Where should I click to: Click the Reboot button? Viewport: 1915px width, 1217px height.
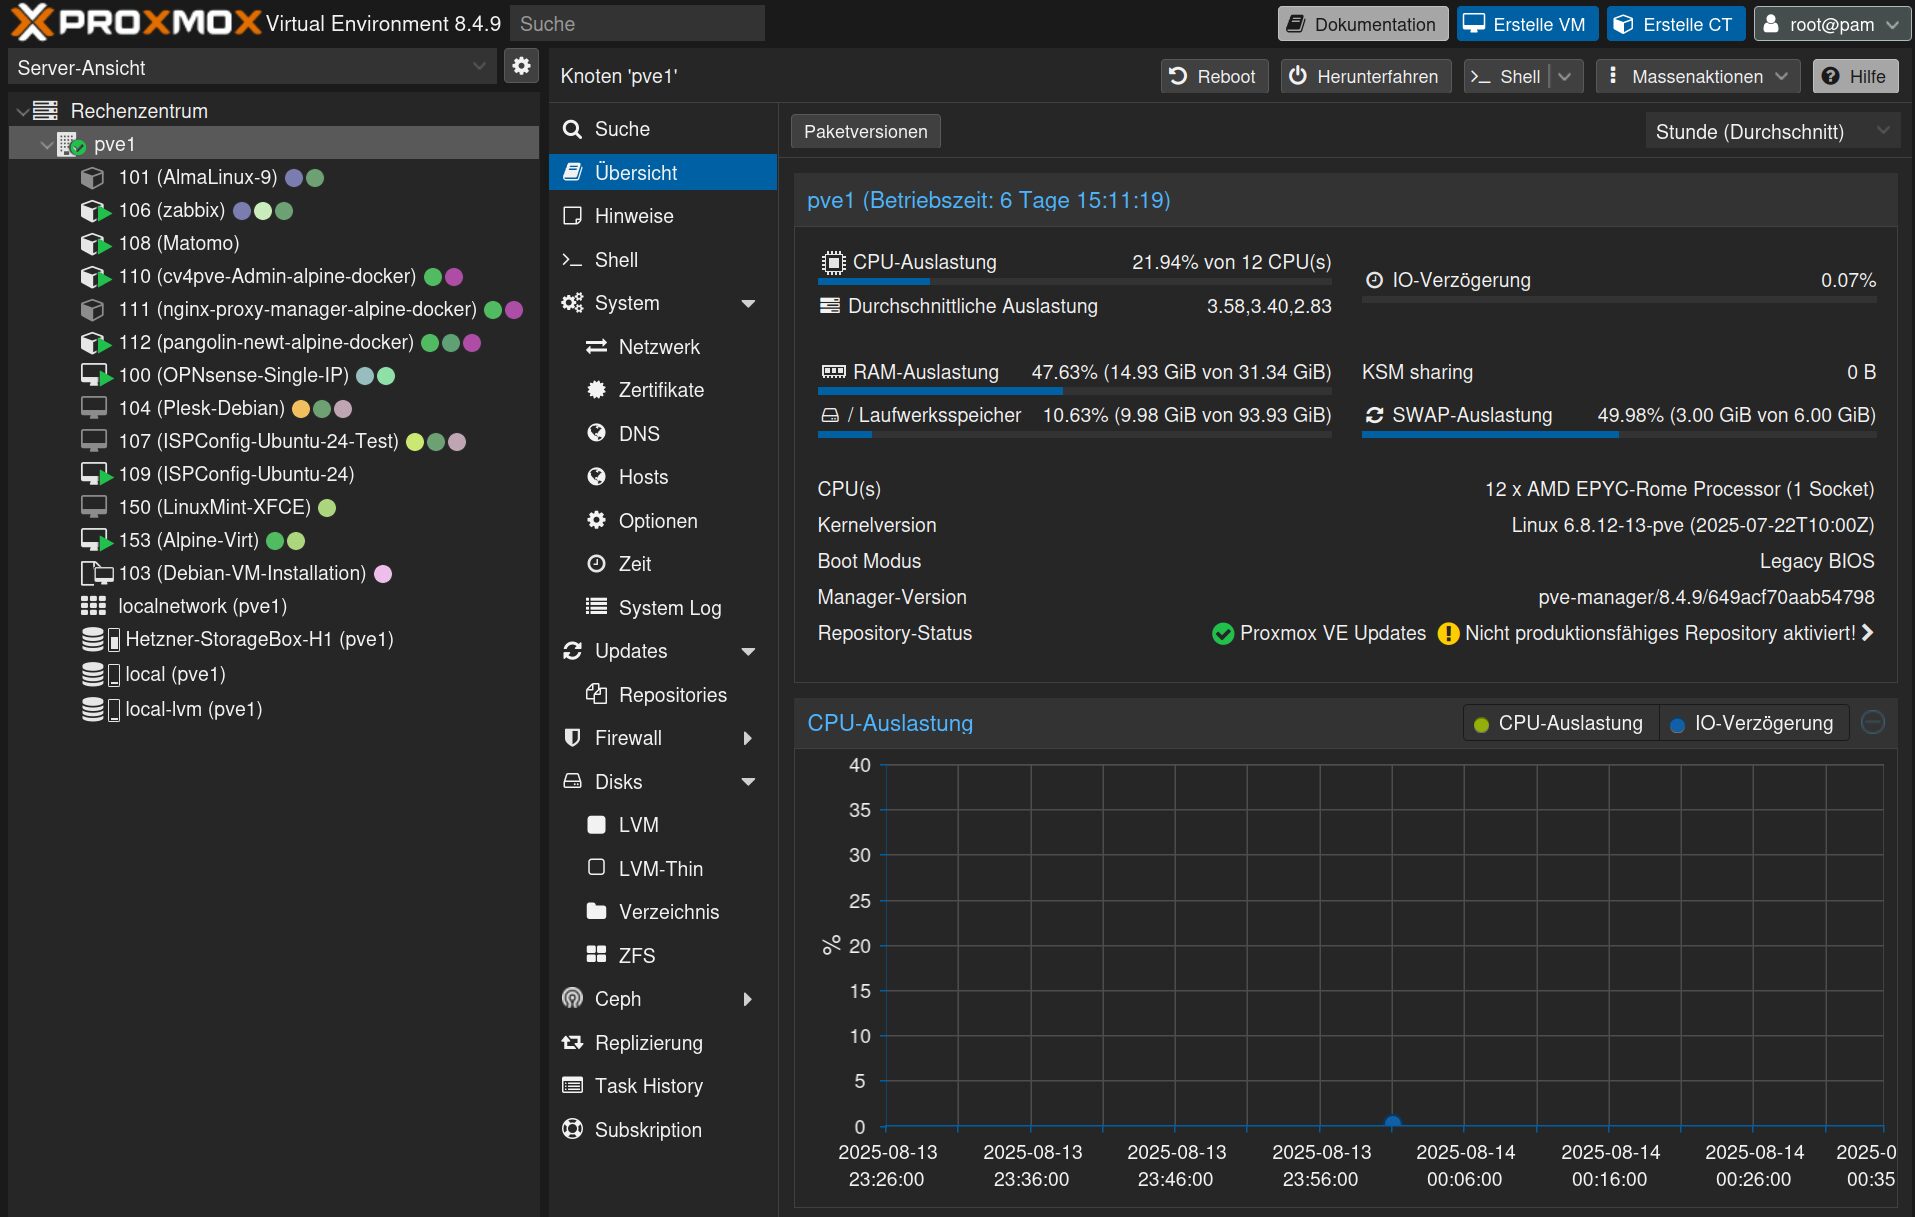click(1214, 77)
